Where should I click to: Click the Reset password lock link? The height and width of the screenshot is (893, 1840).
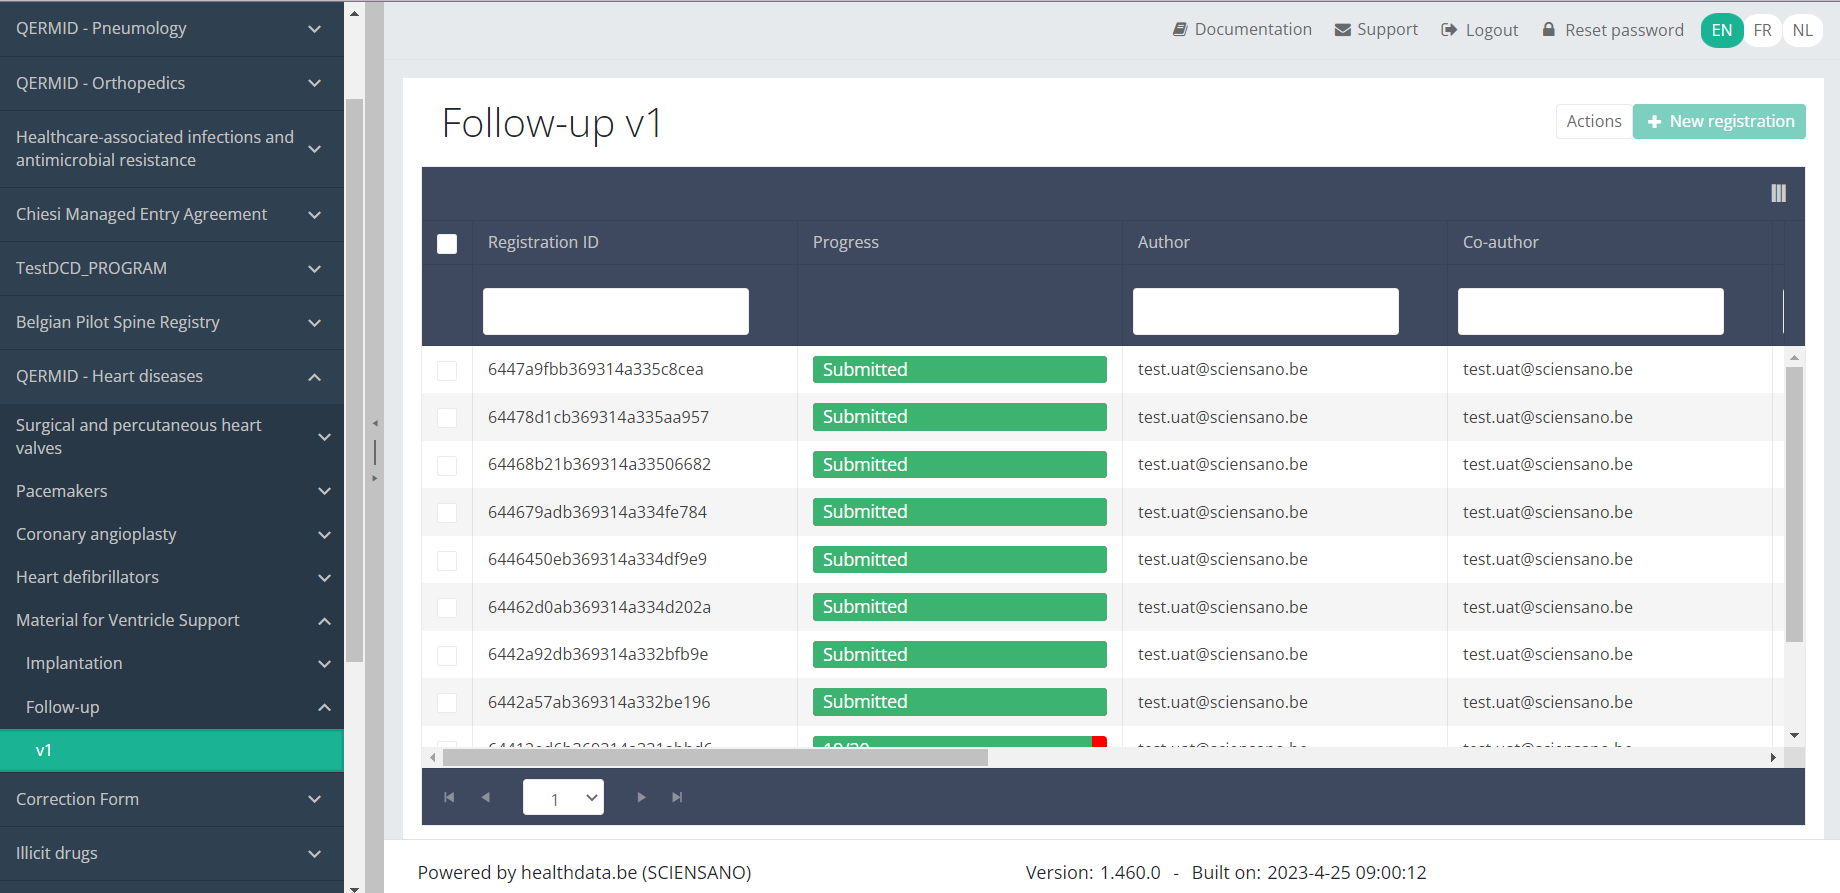1612,30
